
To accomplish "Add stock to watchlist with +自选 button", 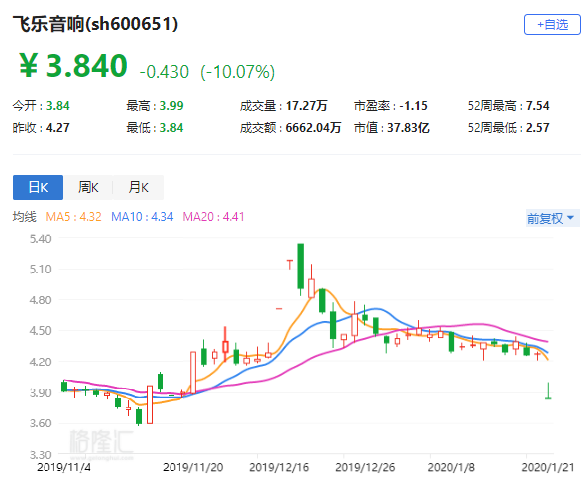I will pyautogui.click(x=552, y=25).
